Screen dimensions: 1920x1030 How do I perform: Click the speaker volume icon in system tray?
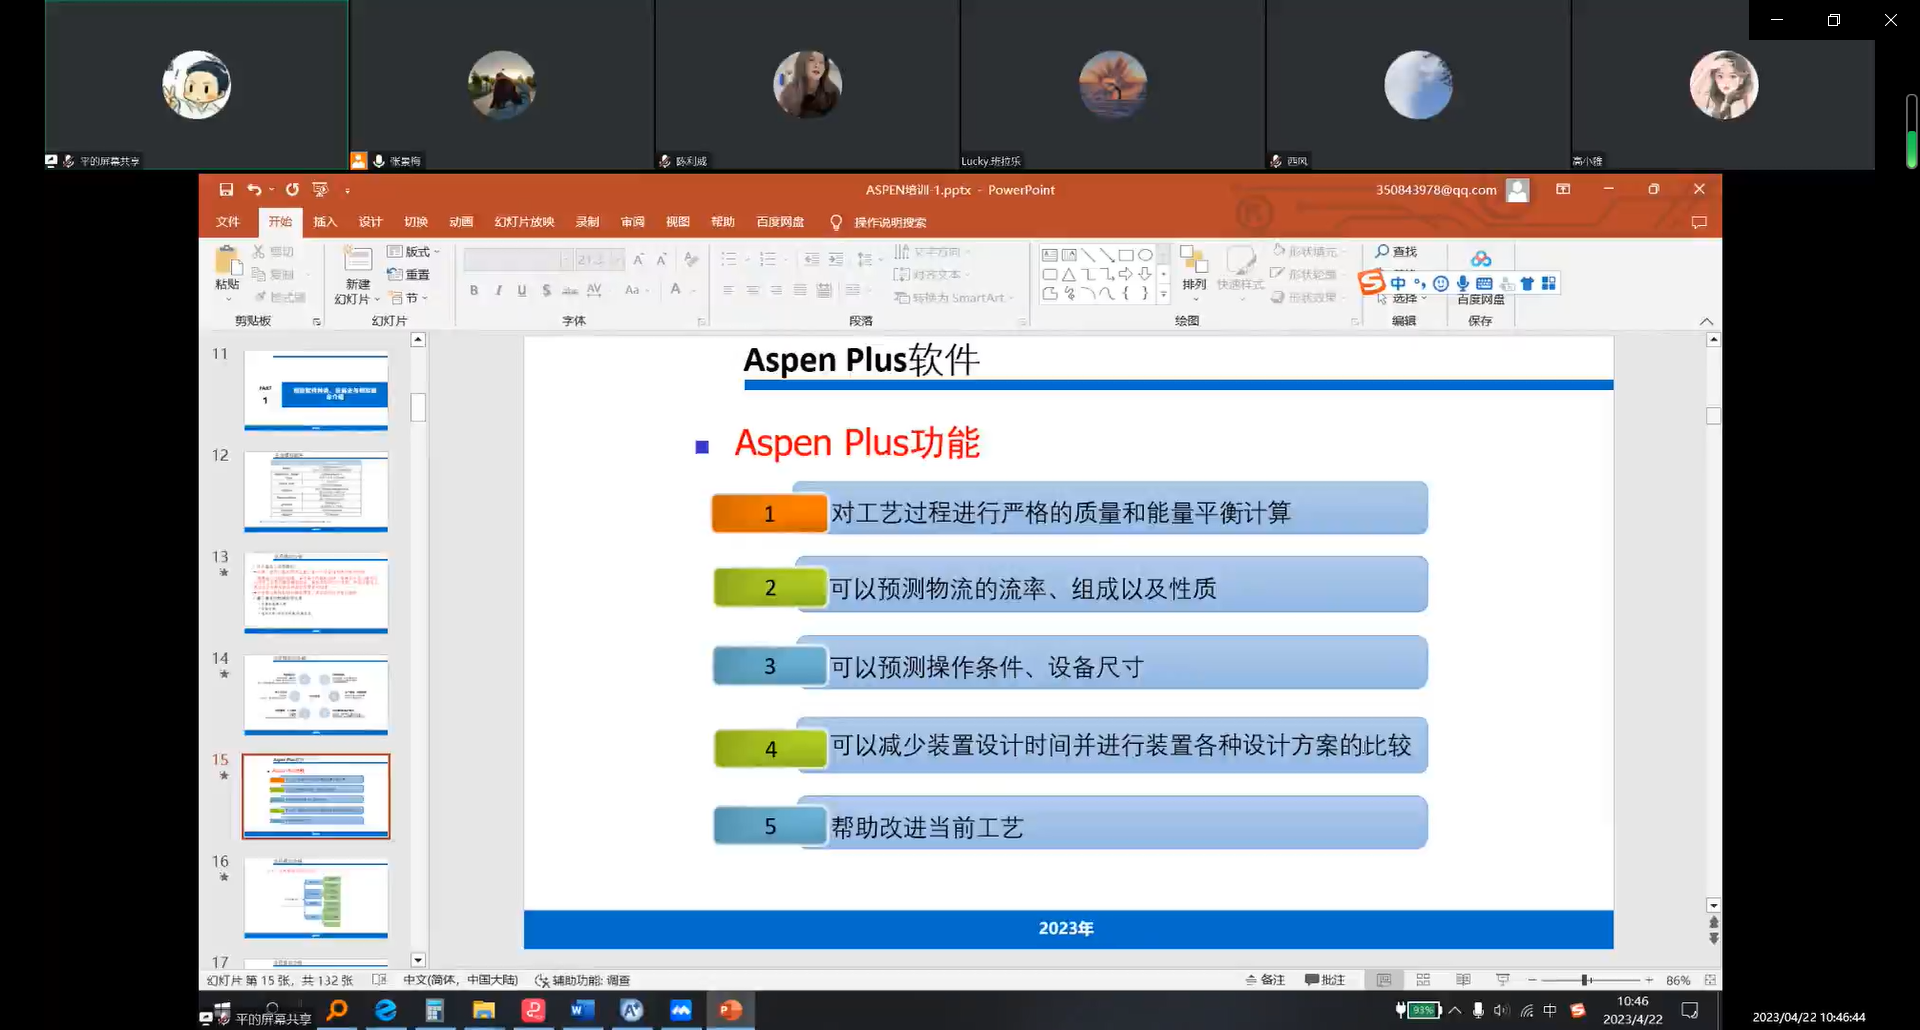tap(1501, 1010)
